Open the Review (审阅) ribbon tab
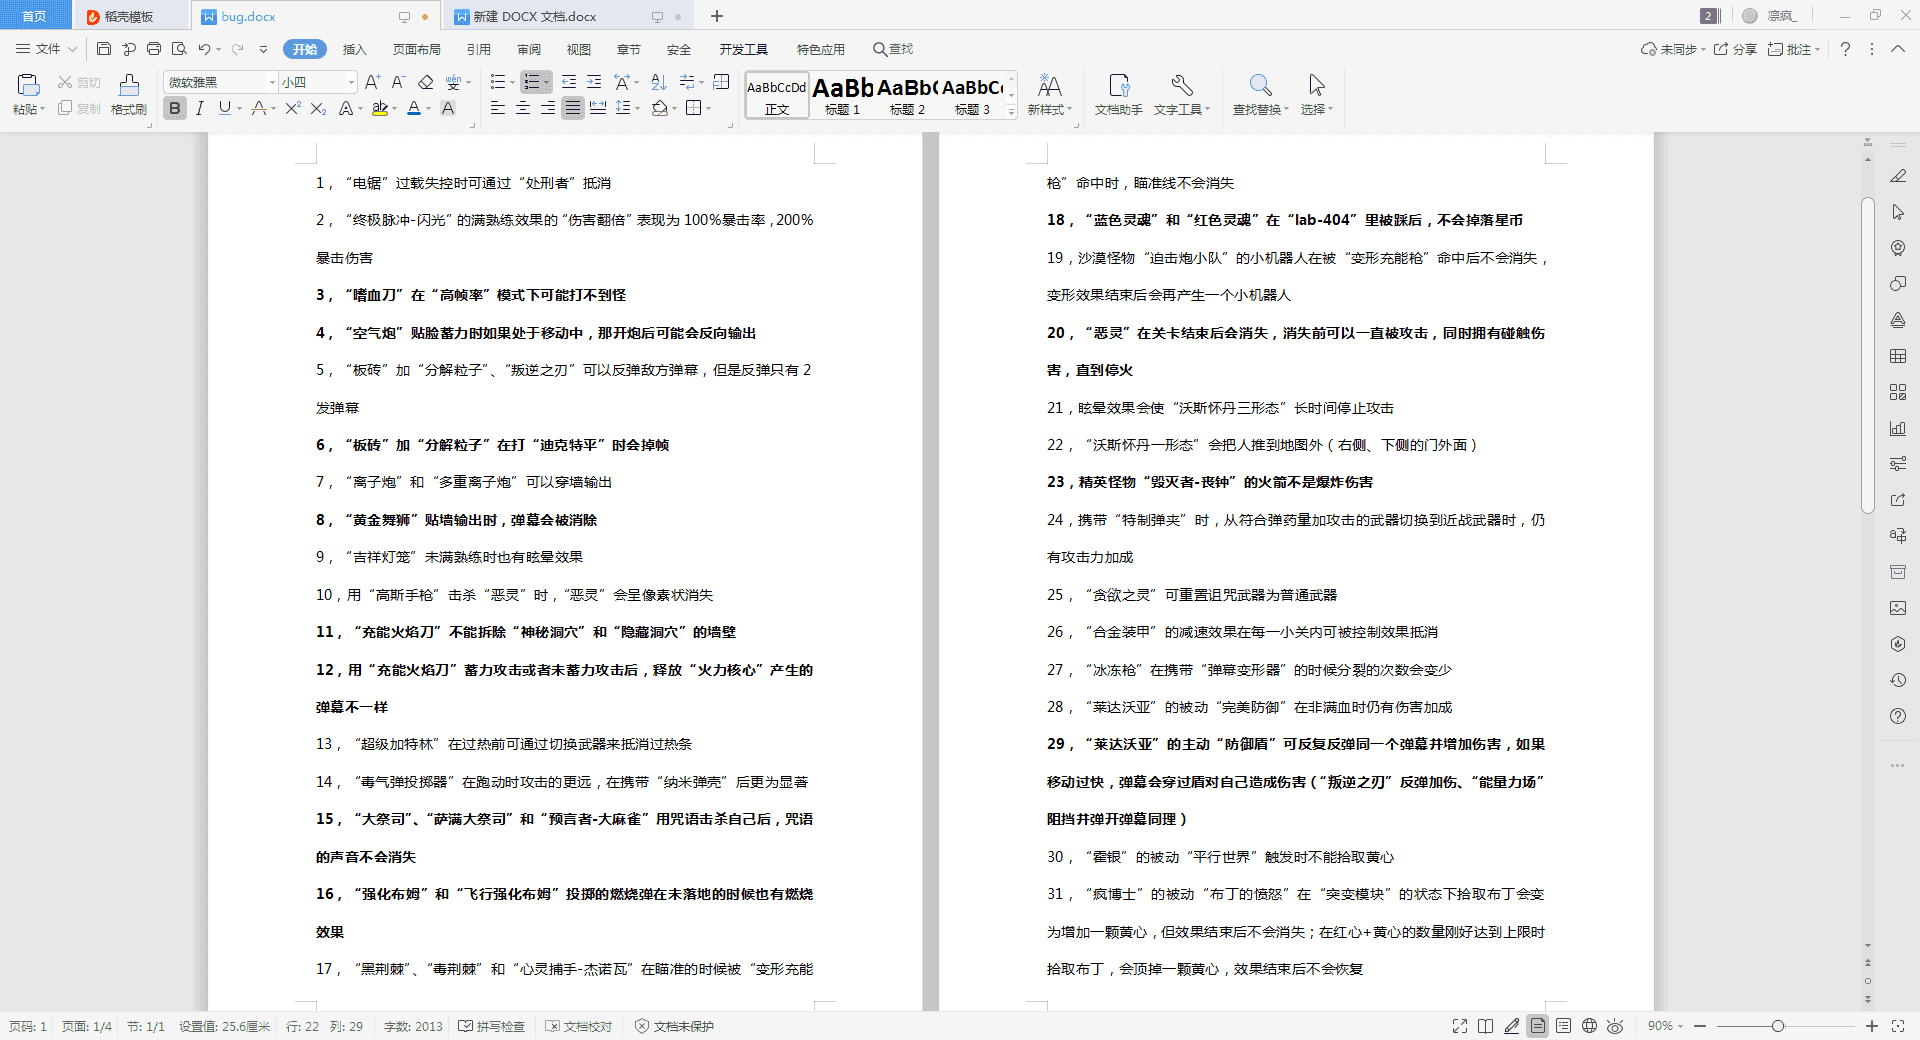Screen dimensions: 1920x1040 (529, 49)
